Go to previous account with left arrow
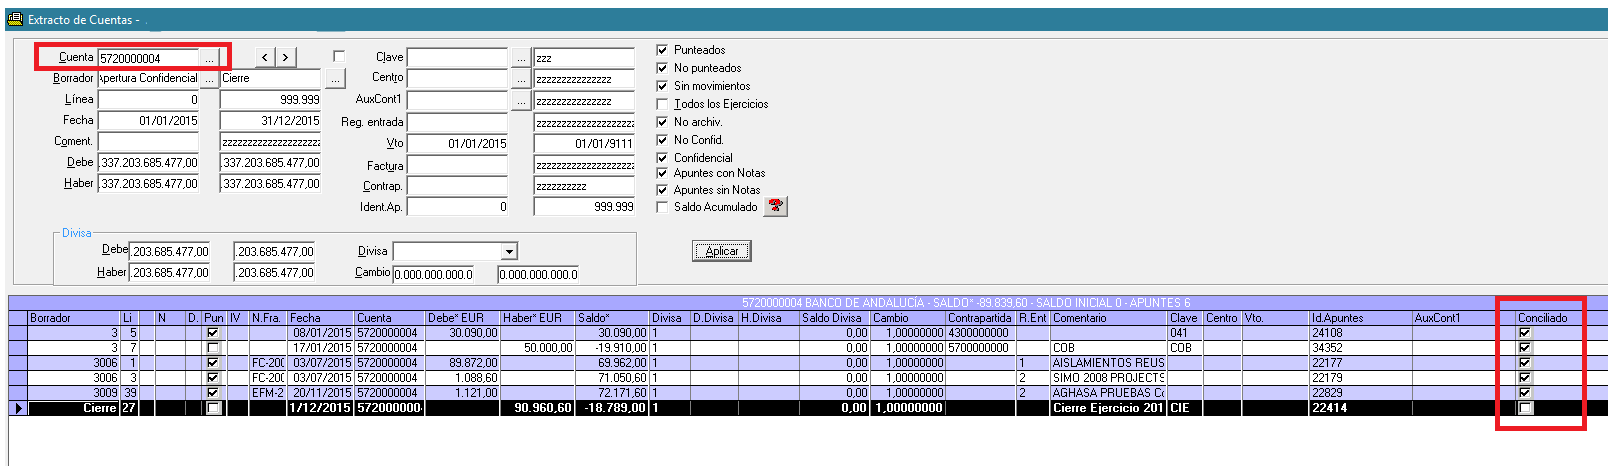This screenshot has height=466, width=1608. pyautogui.click(x=265, y=58)
